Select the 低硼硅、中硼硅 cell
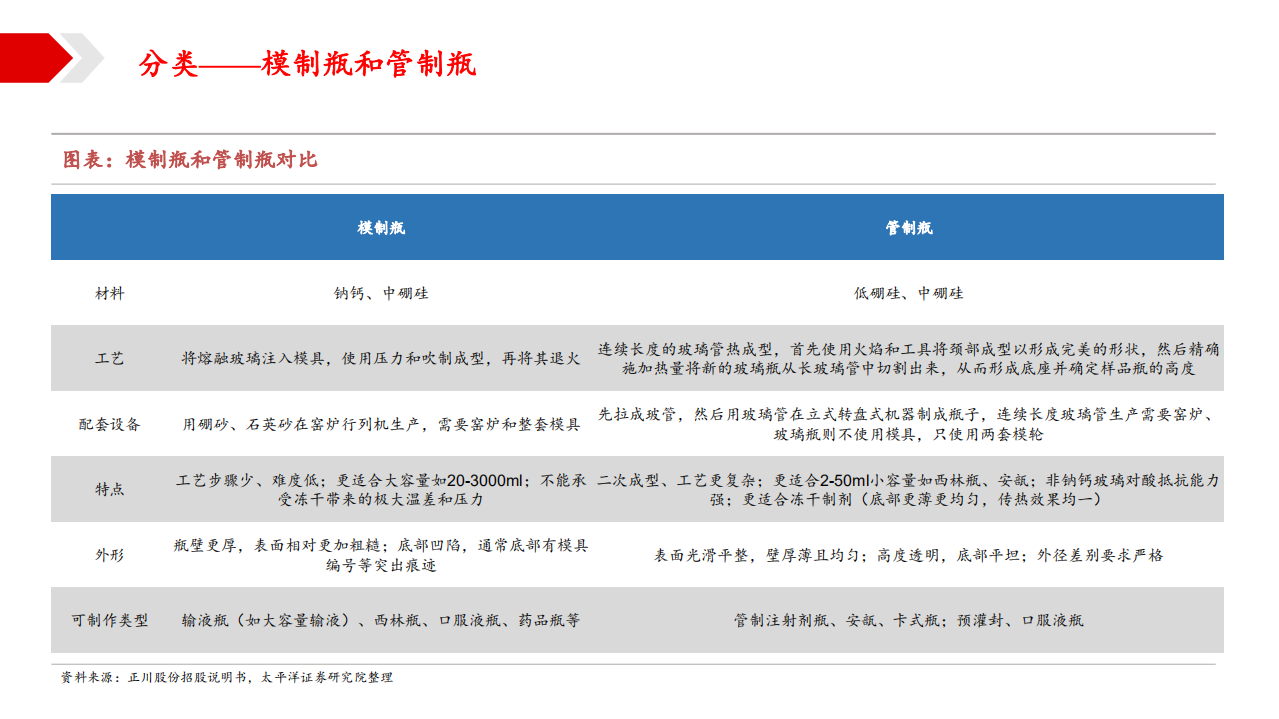The image size is (1279, 719). (x=913, y=293)
